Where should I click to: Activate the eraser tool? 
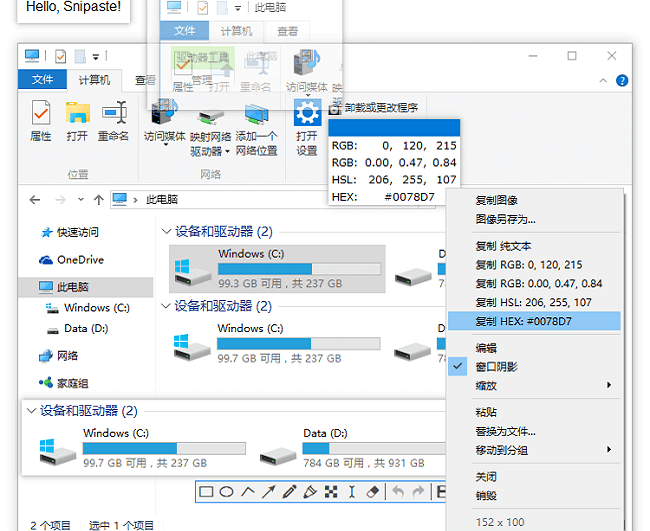coord(373,492)
